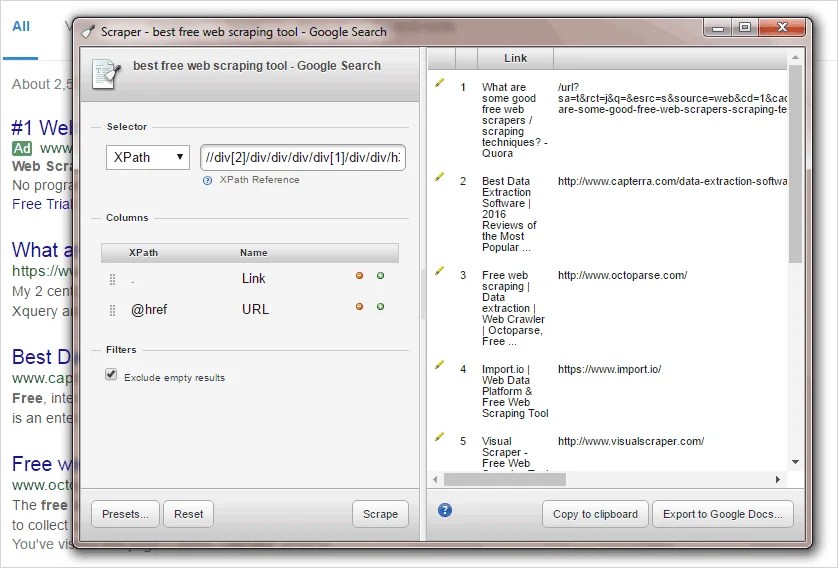This screenshot has width=838, height=568.
Task: Click the Scraper document icon in header
Action: pyautogui.click(x=106, y=73)
